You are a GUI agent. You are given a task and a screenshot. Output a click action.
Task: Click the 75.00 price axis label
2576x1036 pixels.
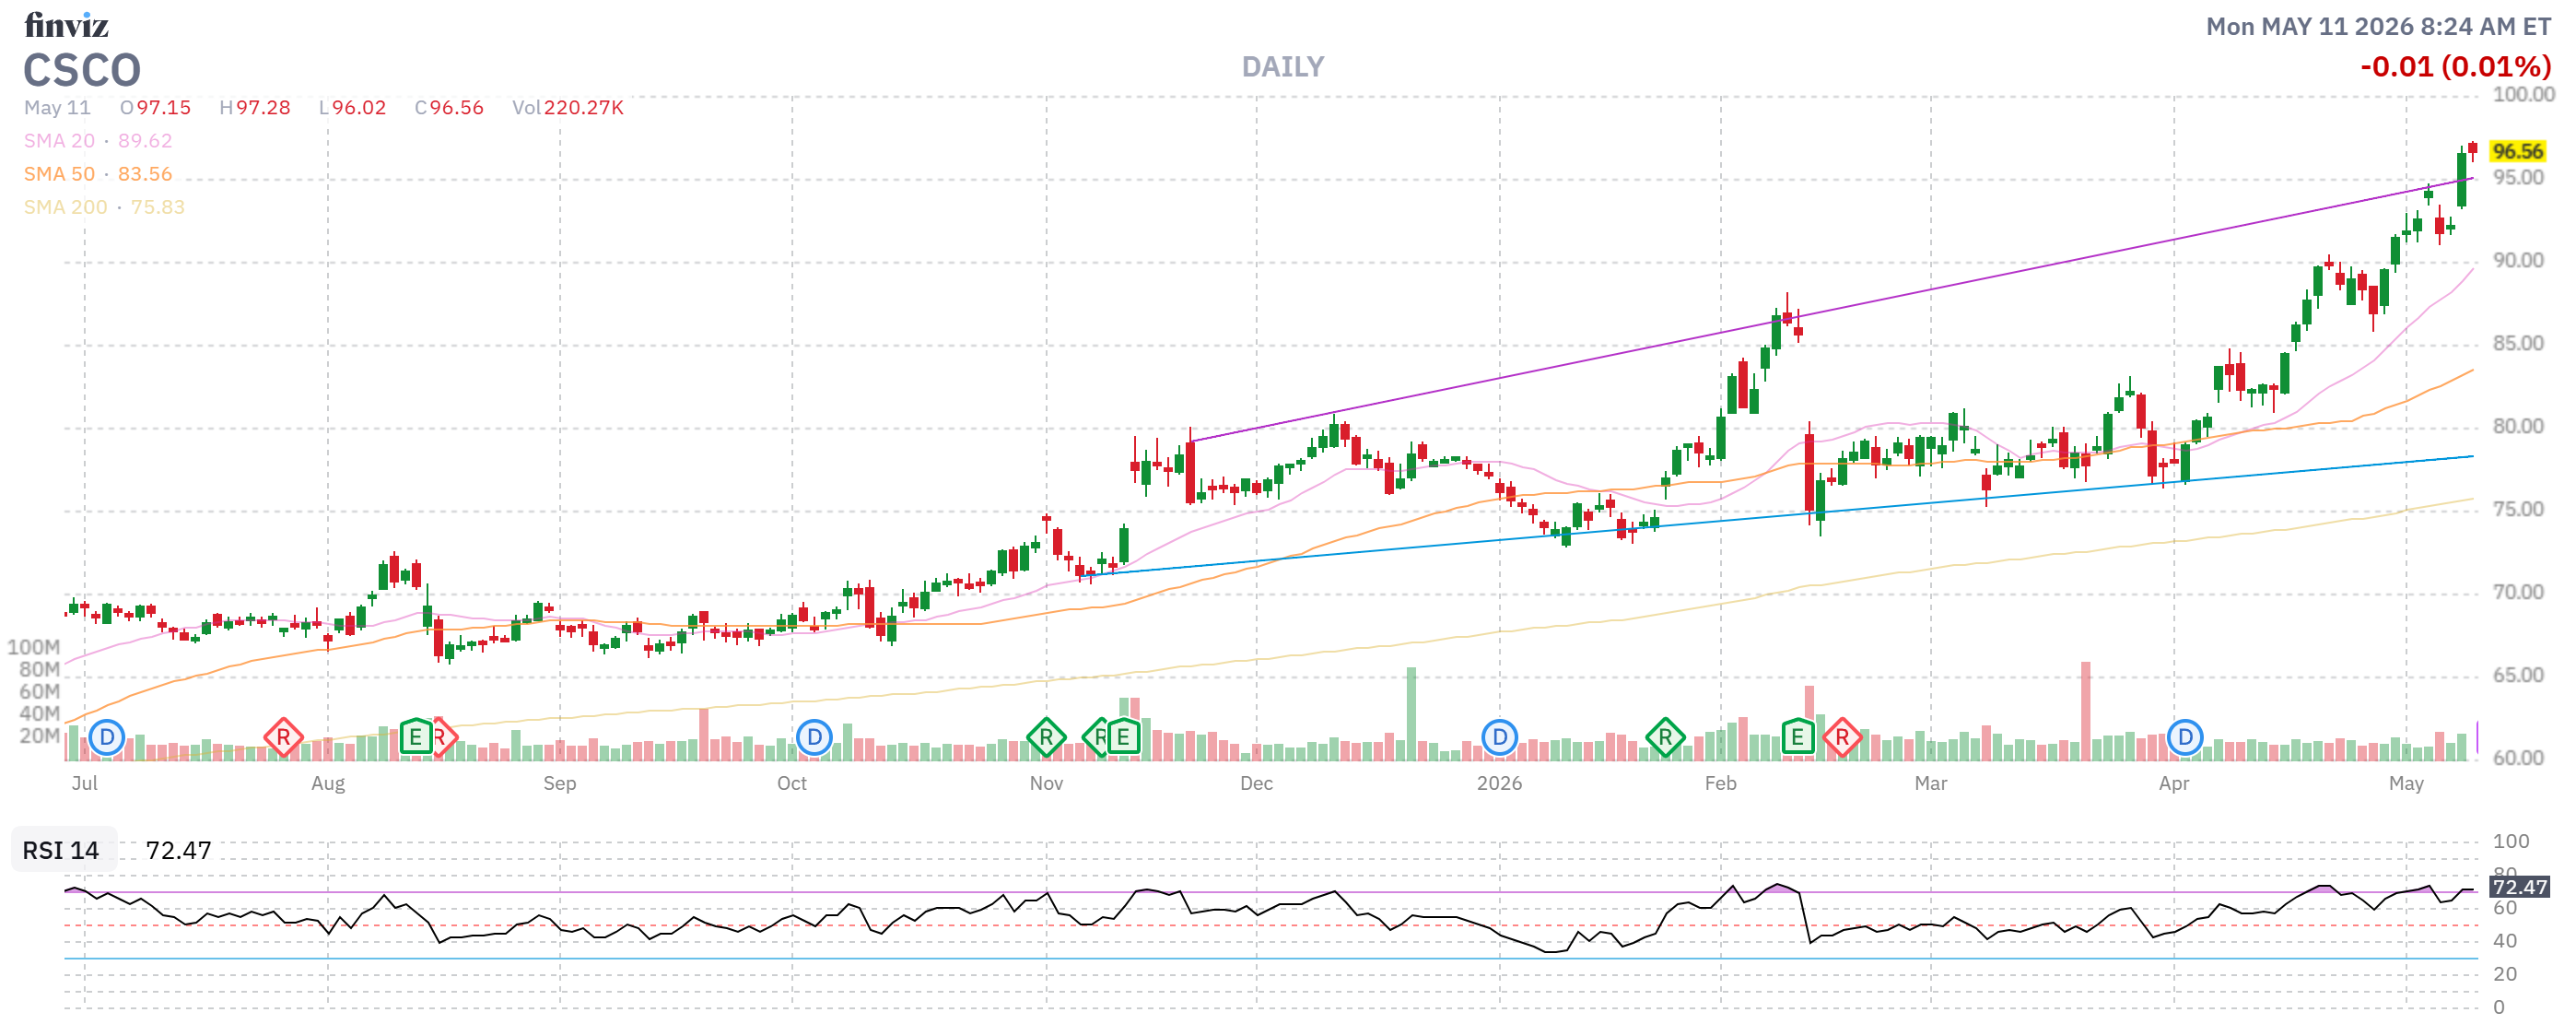pyautogui.click(x=2518, y=510)
